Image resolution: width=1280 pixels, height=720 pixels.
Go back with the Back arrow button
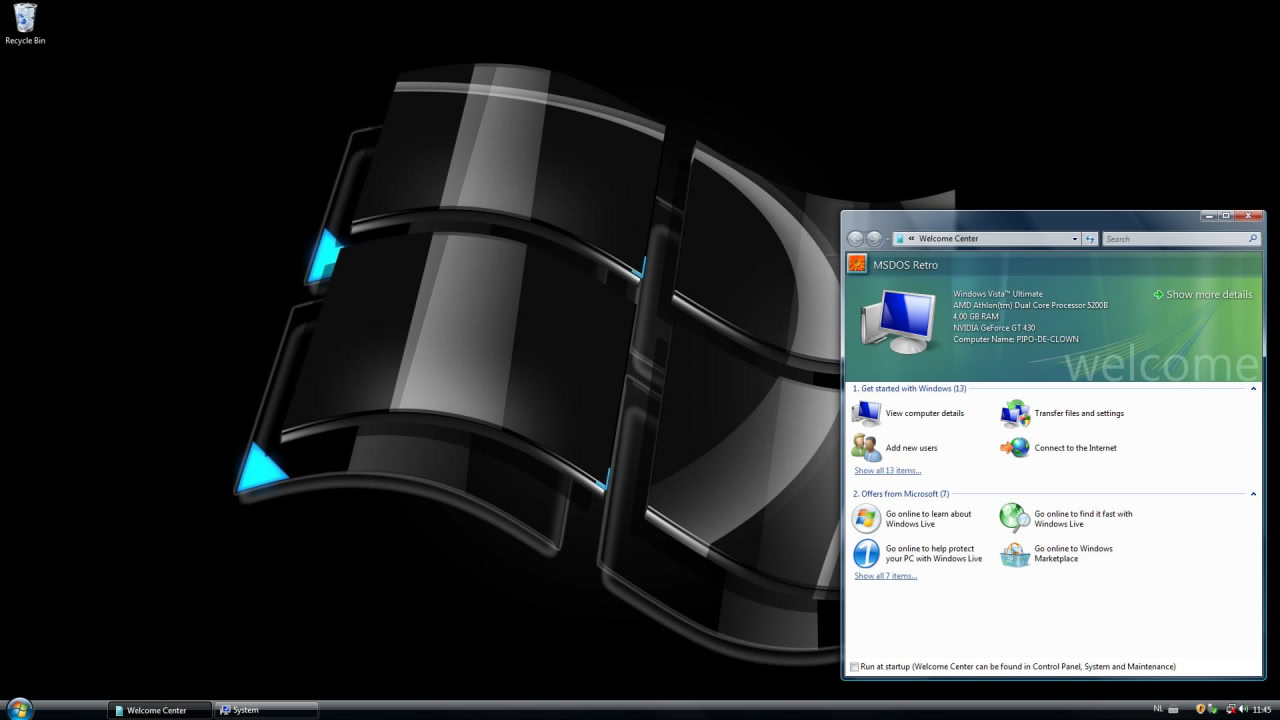pyautogui.click(x=855, y=238)
